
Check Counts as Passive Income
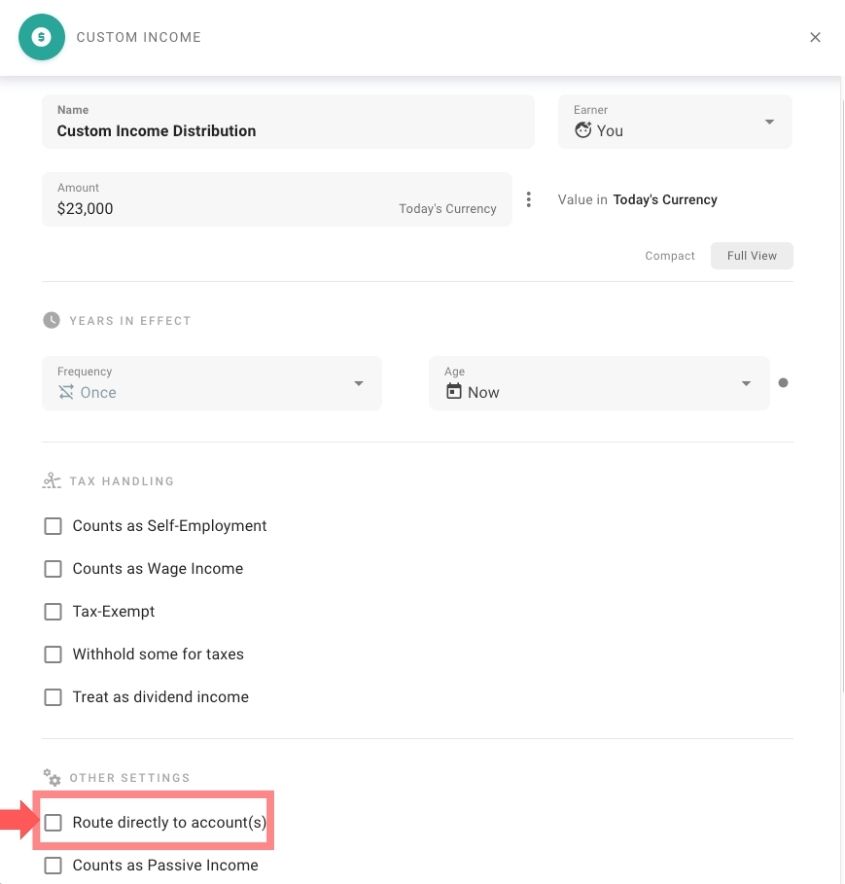tap(53, 864)
